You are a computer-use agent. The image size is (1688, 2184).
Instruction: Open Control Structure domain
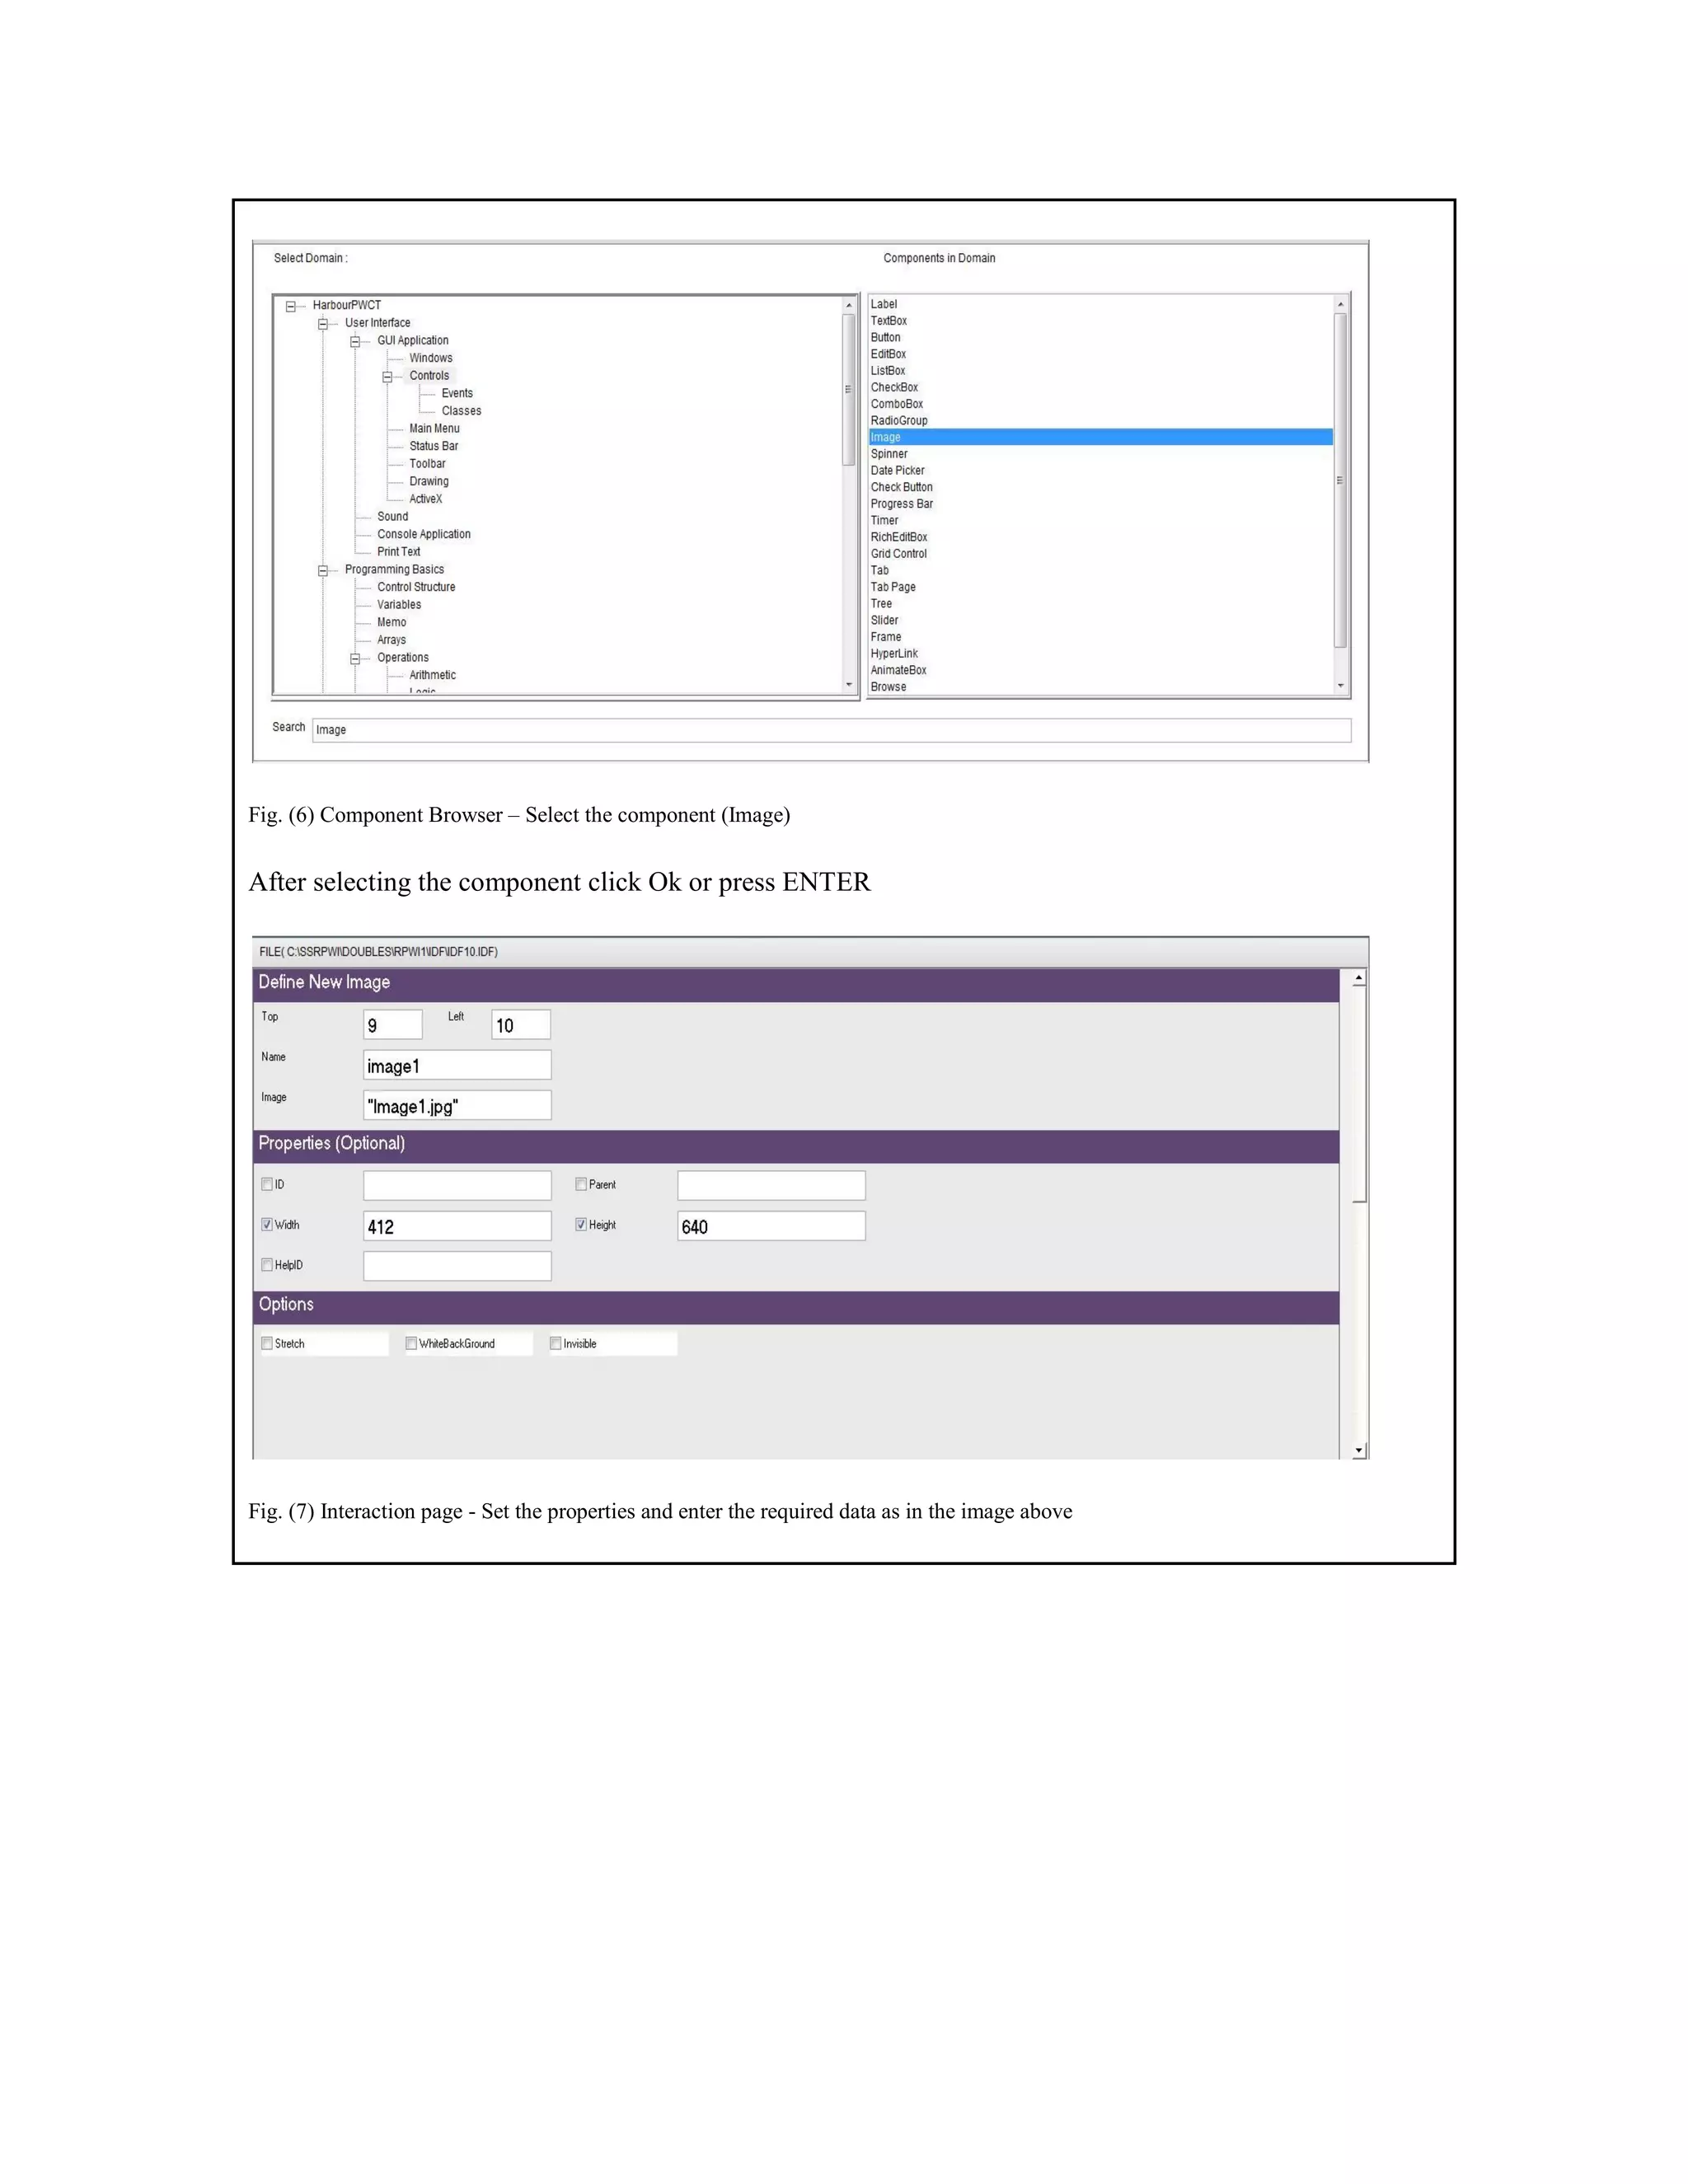[x=416, y=587]
